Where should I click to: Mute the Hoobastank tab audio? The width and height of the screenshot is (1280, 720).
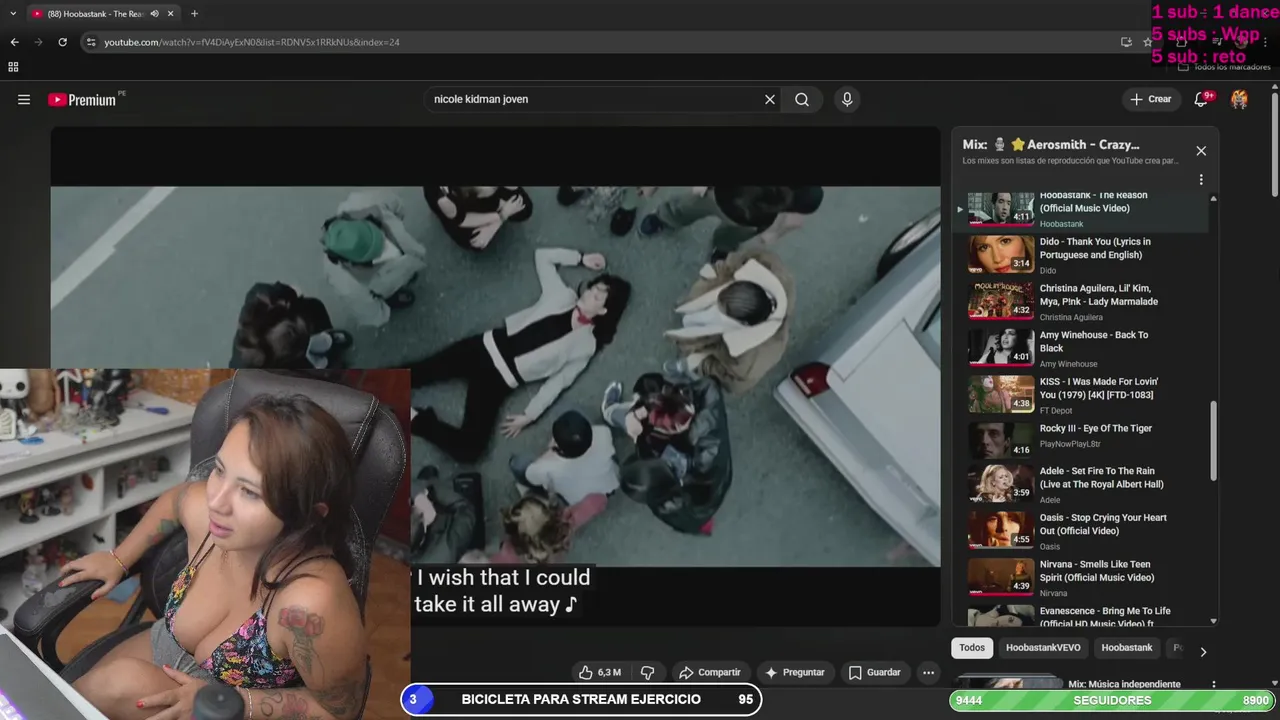point(154,14)
